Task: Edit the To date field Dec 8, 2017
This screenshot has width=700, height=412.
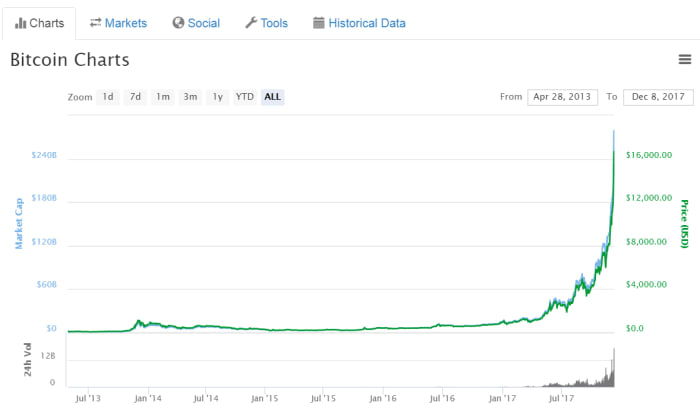Action: click(x=658, y=97)
